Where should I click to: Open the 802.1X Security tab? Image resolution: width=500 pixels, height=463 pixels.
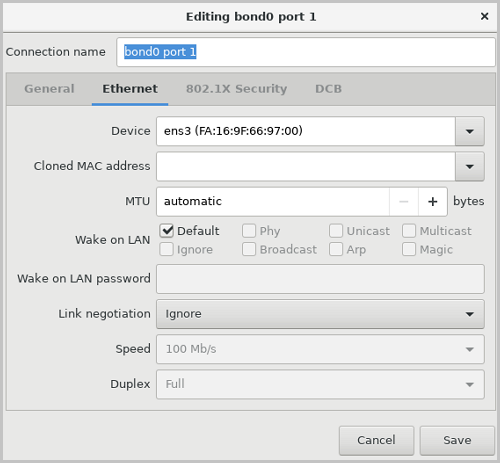point(236,89)
